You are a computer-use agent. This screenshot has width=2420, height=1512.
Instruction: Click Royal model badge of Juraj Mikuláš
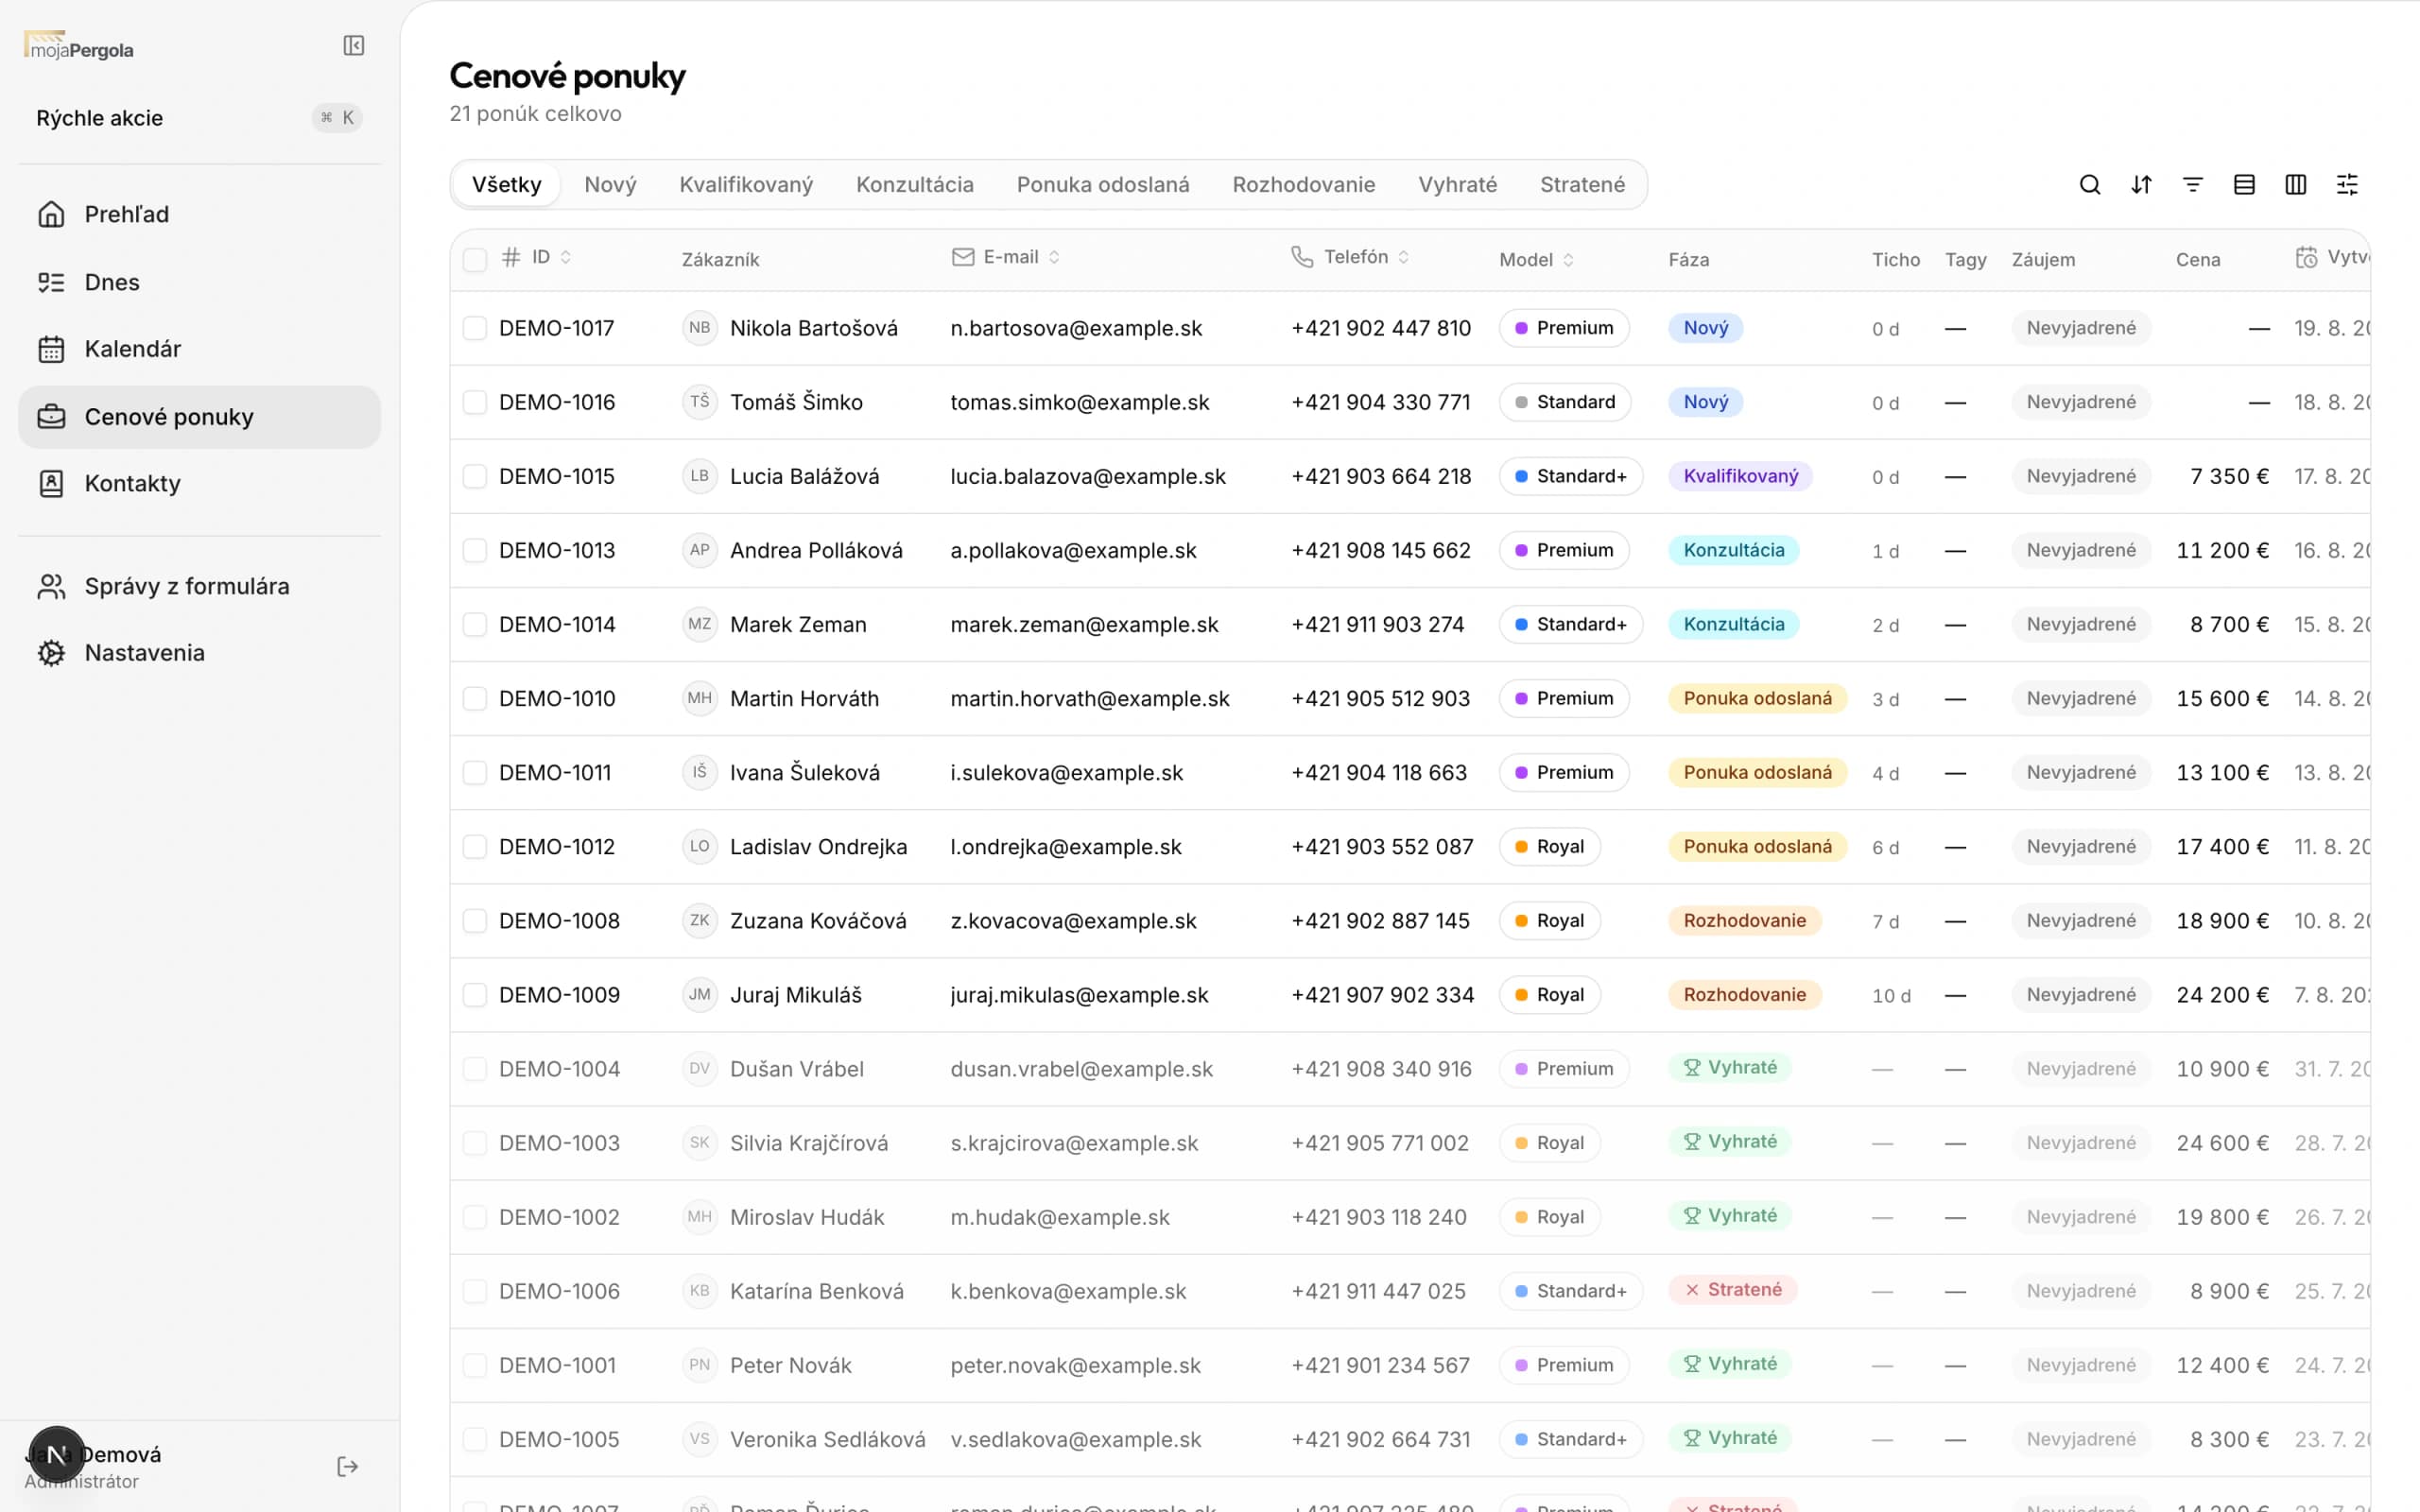pyautogui.click(x=1550, y=995)
